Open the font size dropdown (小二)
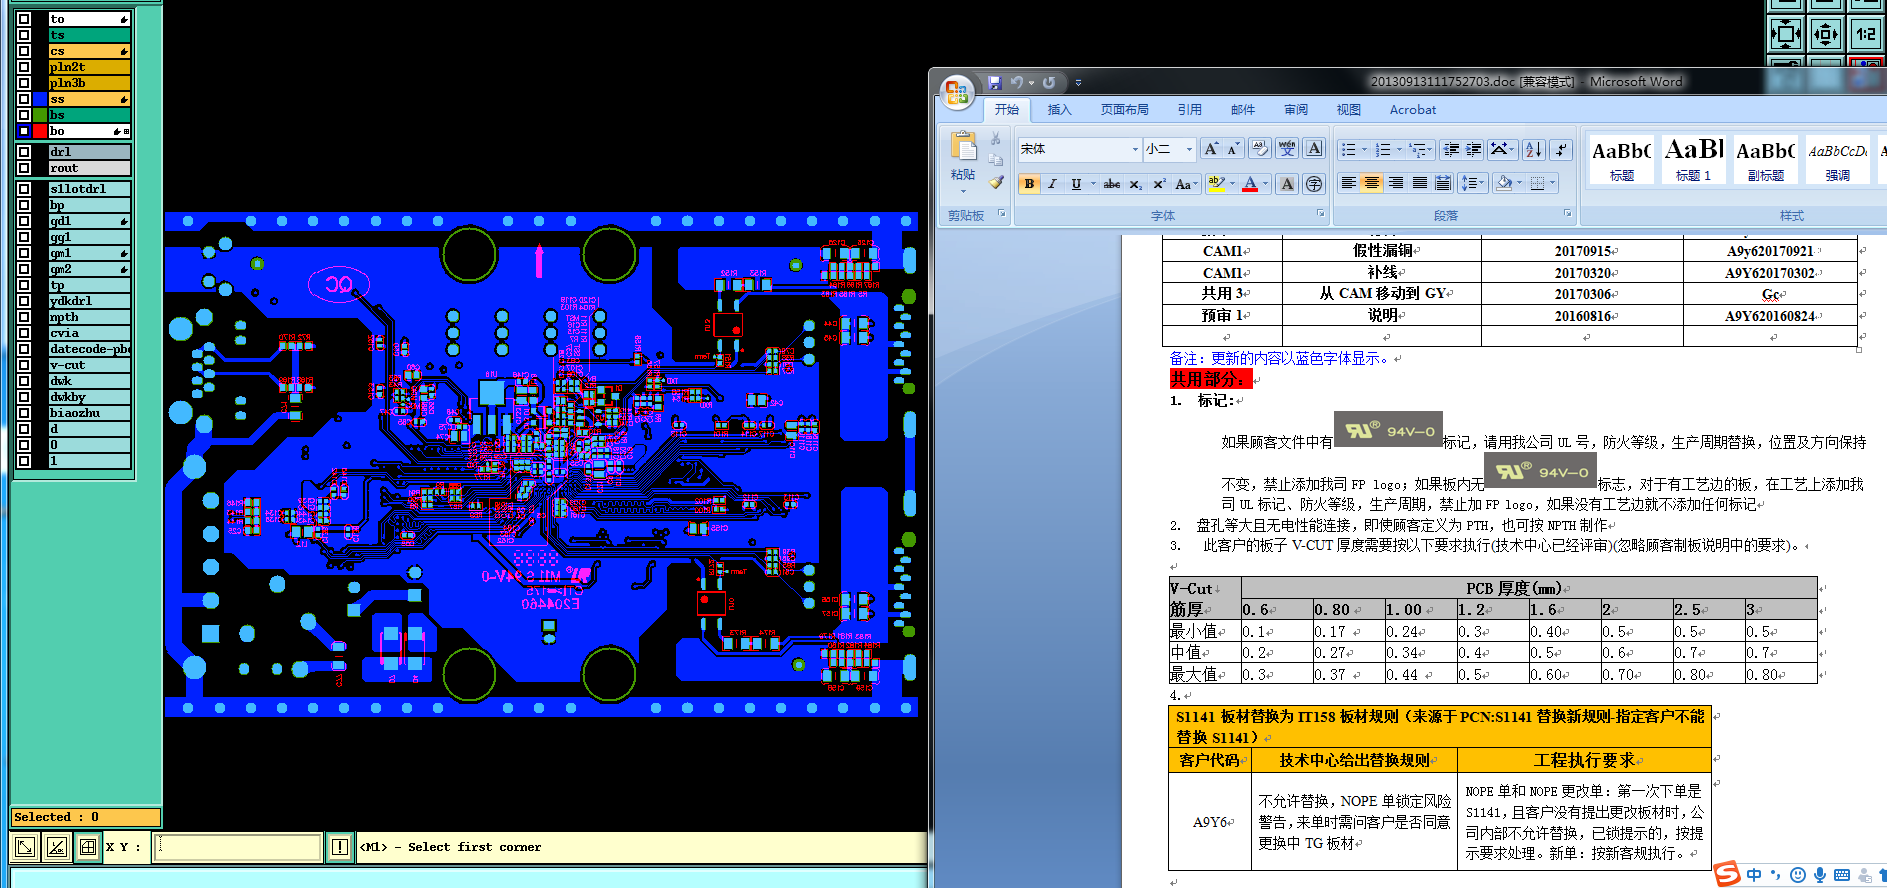1887x888 pixels. point(1189,149)
